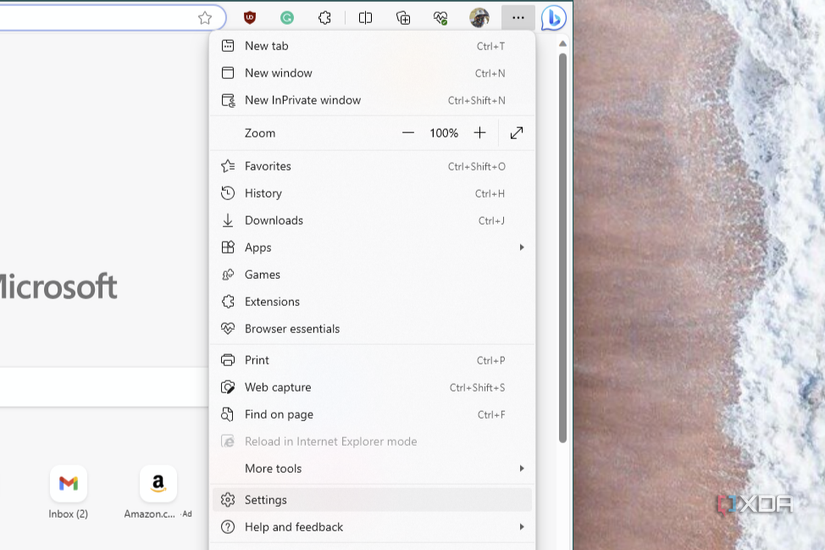Image resolution: width=825 pixels, height=550 pixels.
Task: Click the favorites star in address bar
Action: (205, 18)
